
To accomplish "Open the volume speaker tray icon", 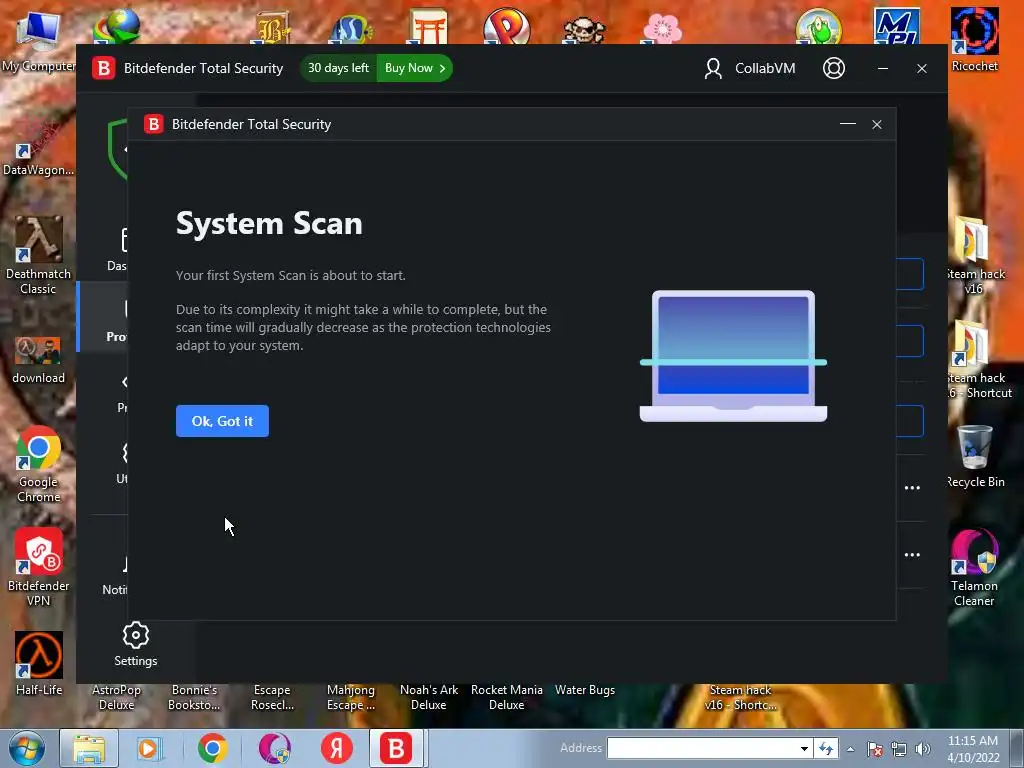I will [x=923, y=749].
